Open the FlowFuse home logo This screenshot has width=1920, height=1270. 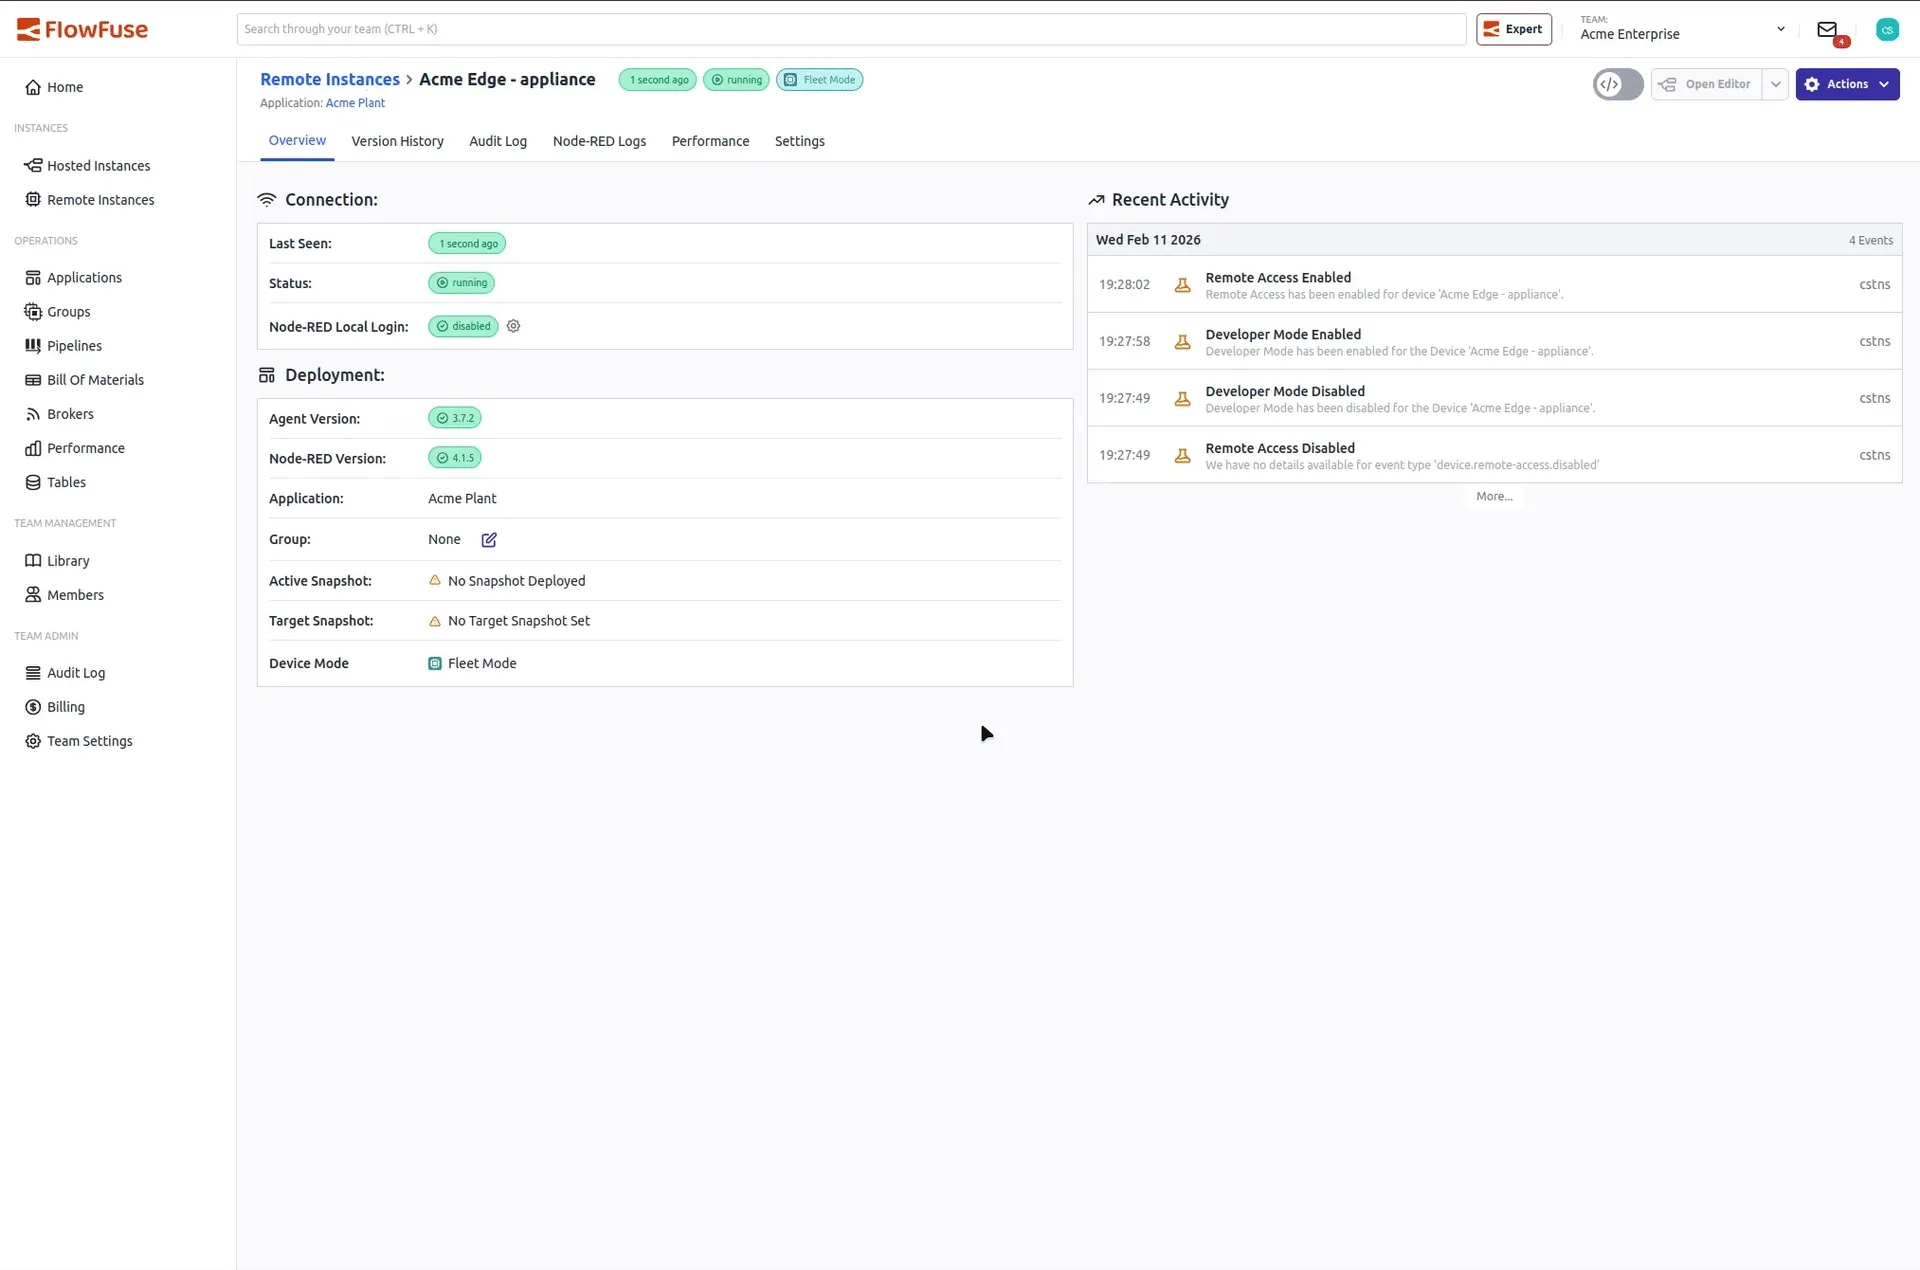click(82, 29)
